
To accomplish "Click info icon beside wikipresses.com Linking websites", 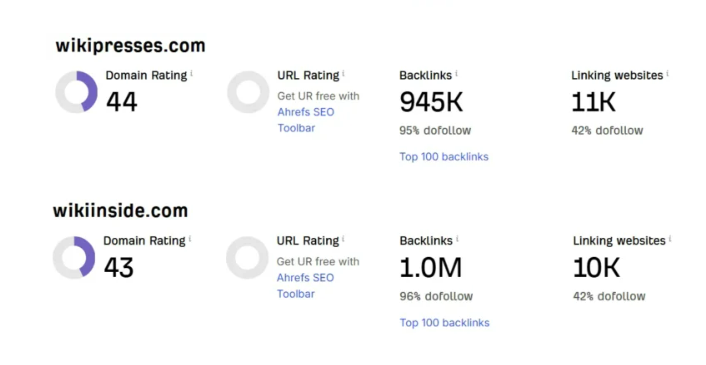I will pos(667,73).
